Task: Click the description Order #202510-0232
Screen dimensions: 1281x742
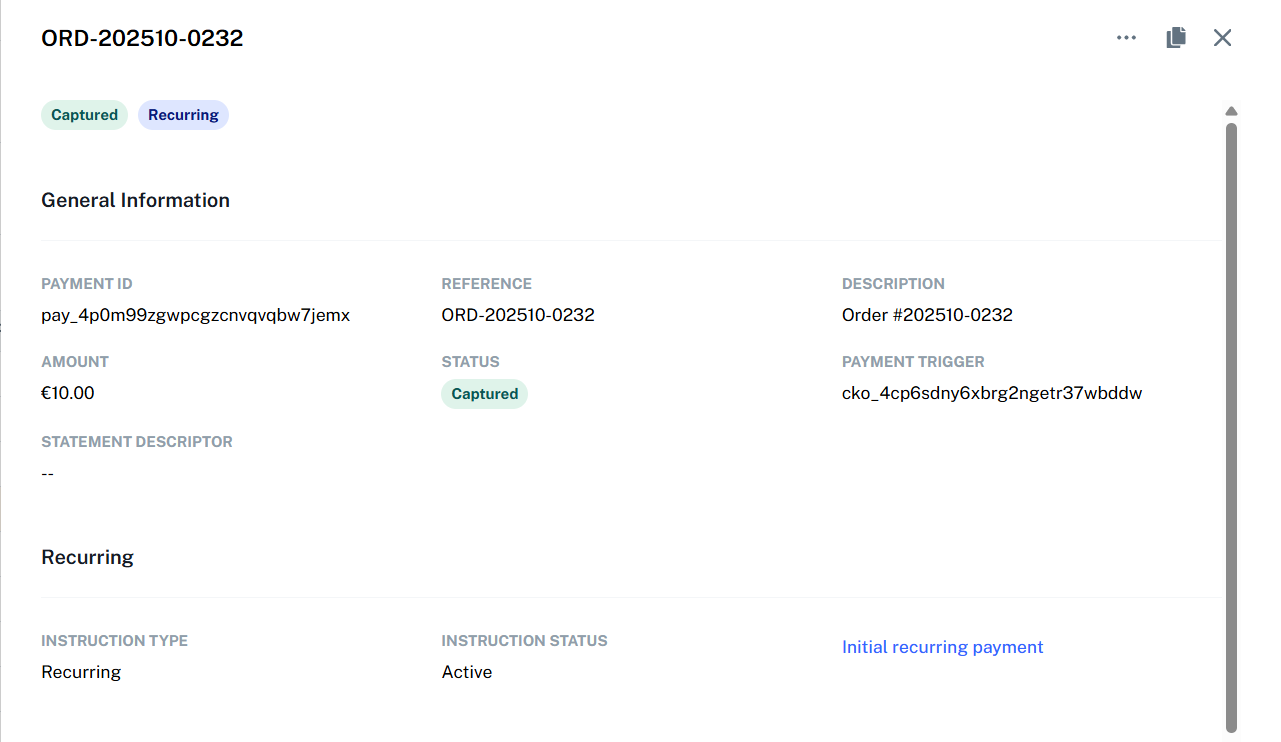Action: point(927,314)
